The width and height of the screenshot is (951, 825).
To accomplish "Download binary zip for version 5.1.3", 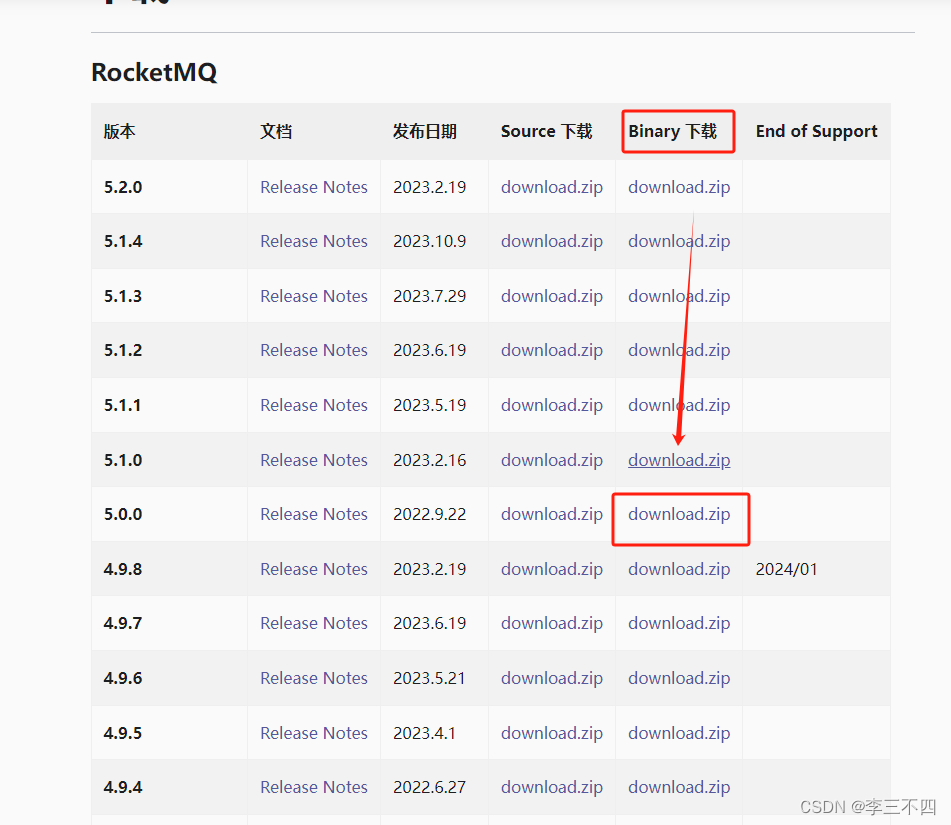I will 679,296.
